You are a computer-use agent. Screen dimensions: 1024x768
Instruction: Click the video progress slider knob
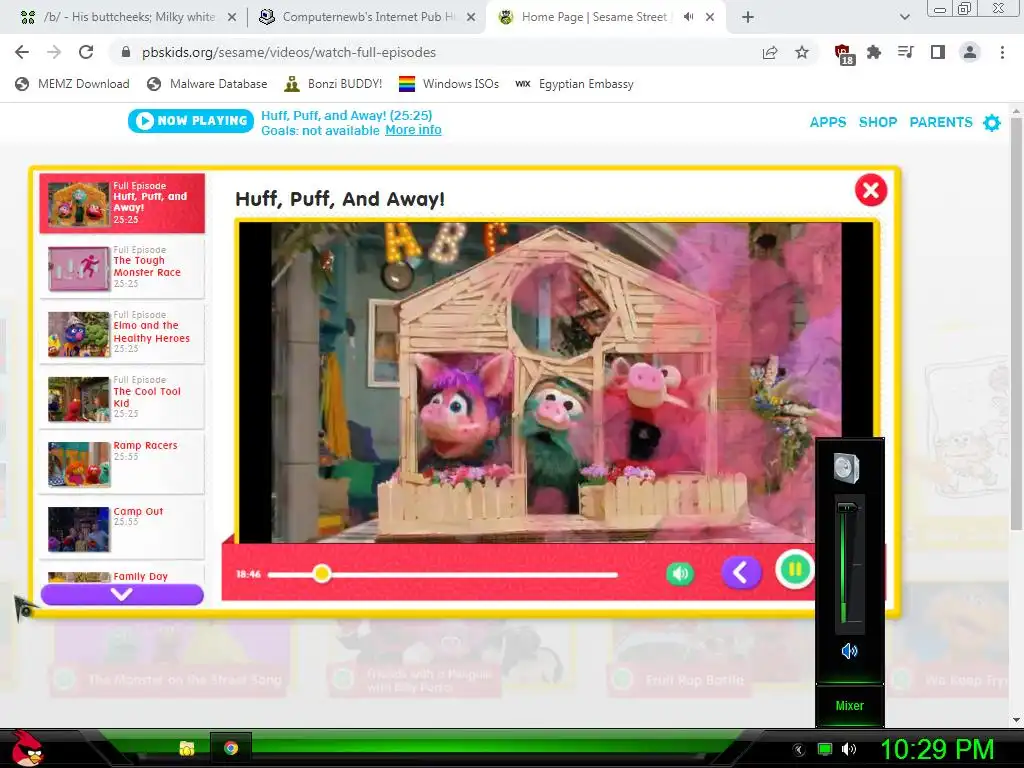[321, 574]
